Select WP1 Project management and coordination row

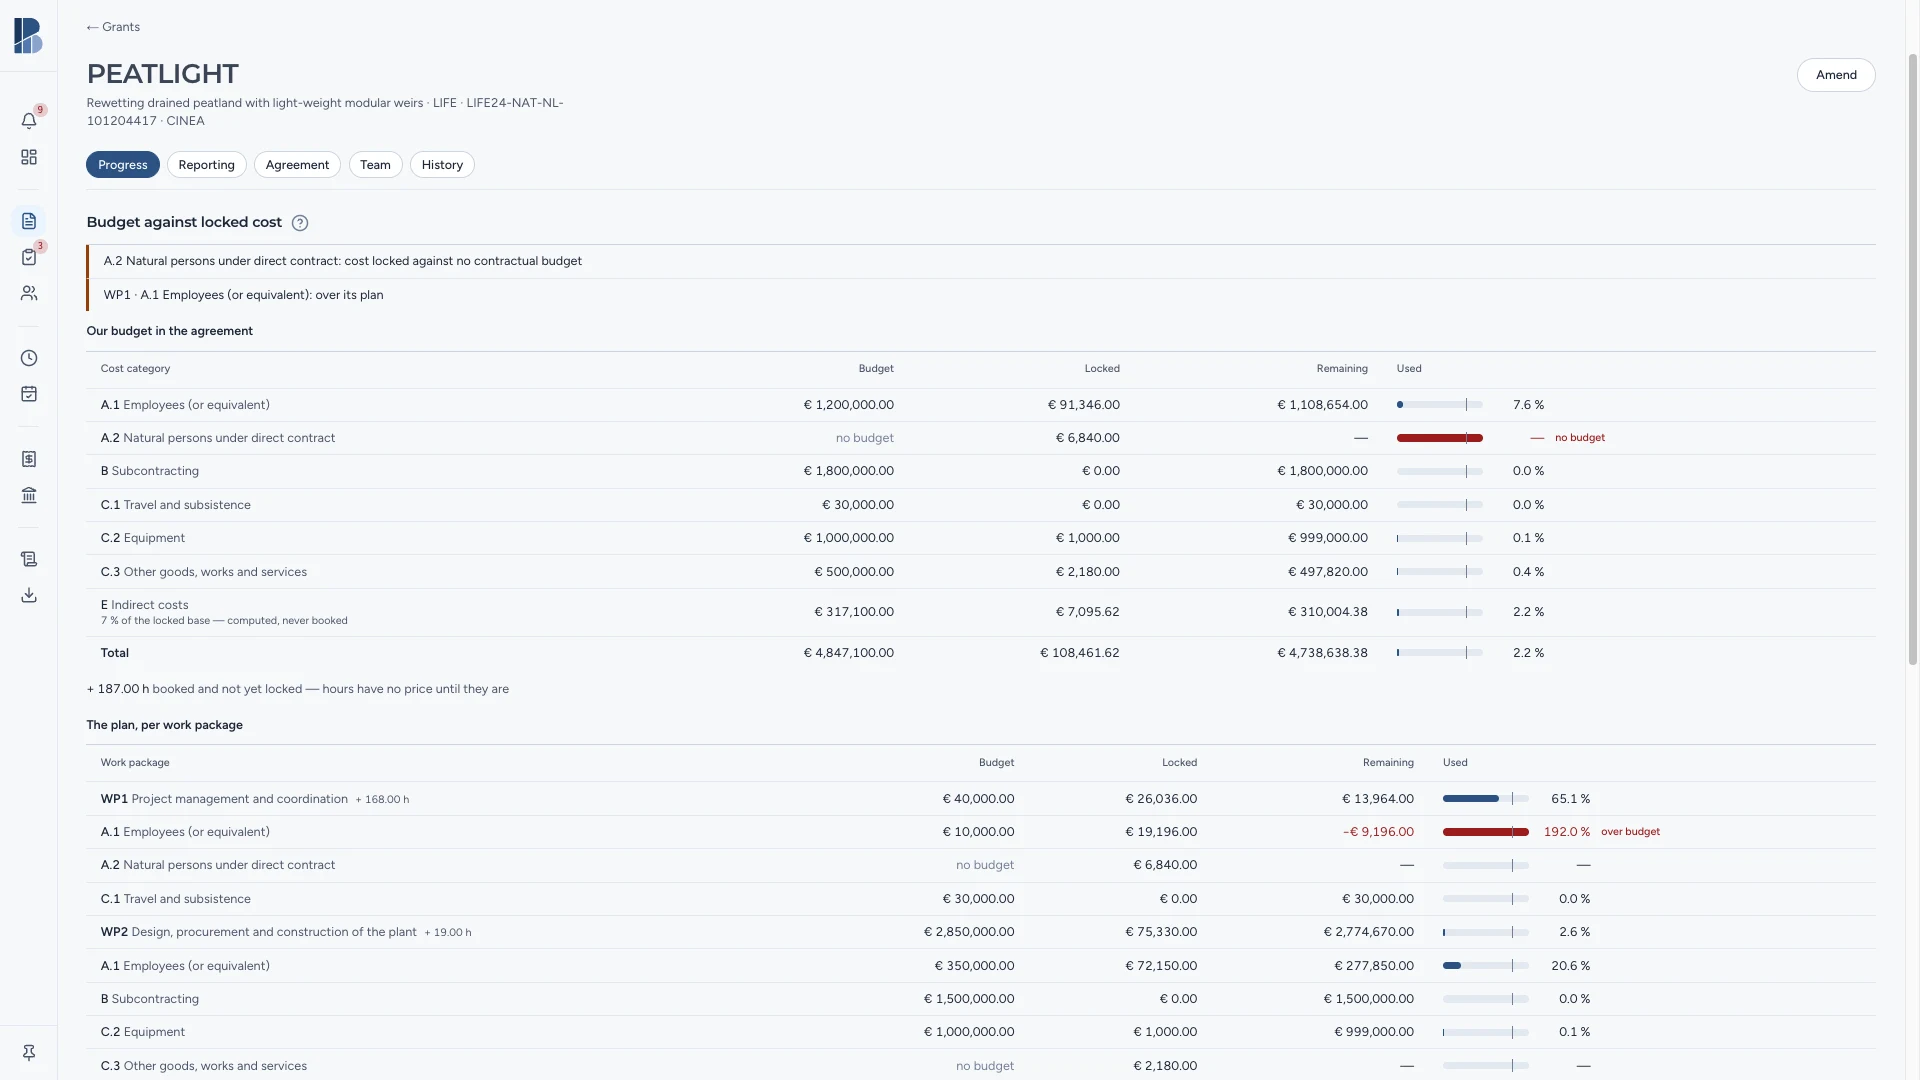click(981, 799)
